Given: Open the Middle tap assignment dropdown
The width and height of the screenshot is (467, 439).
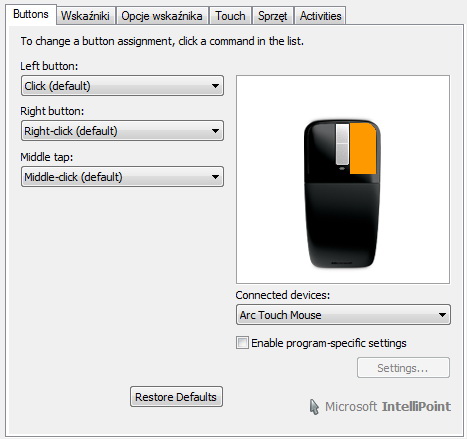Looking at the screenshot, I should pyautogui.click(x=122, y=177).
